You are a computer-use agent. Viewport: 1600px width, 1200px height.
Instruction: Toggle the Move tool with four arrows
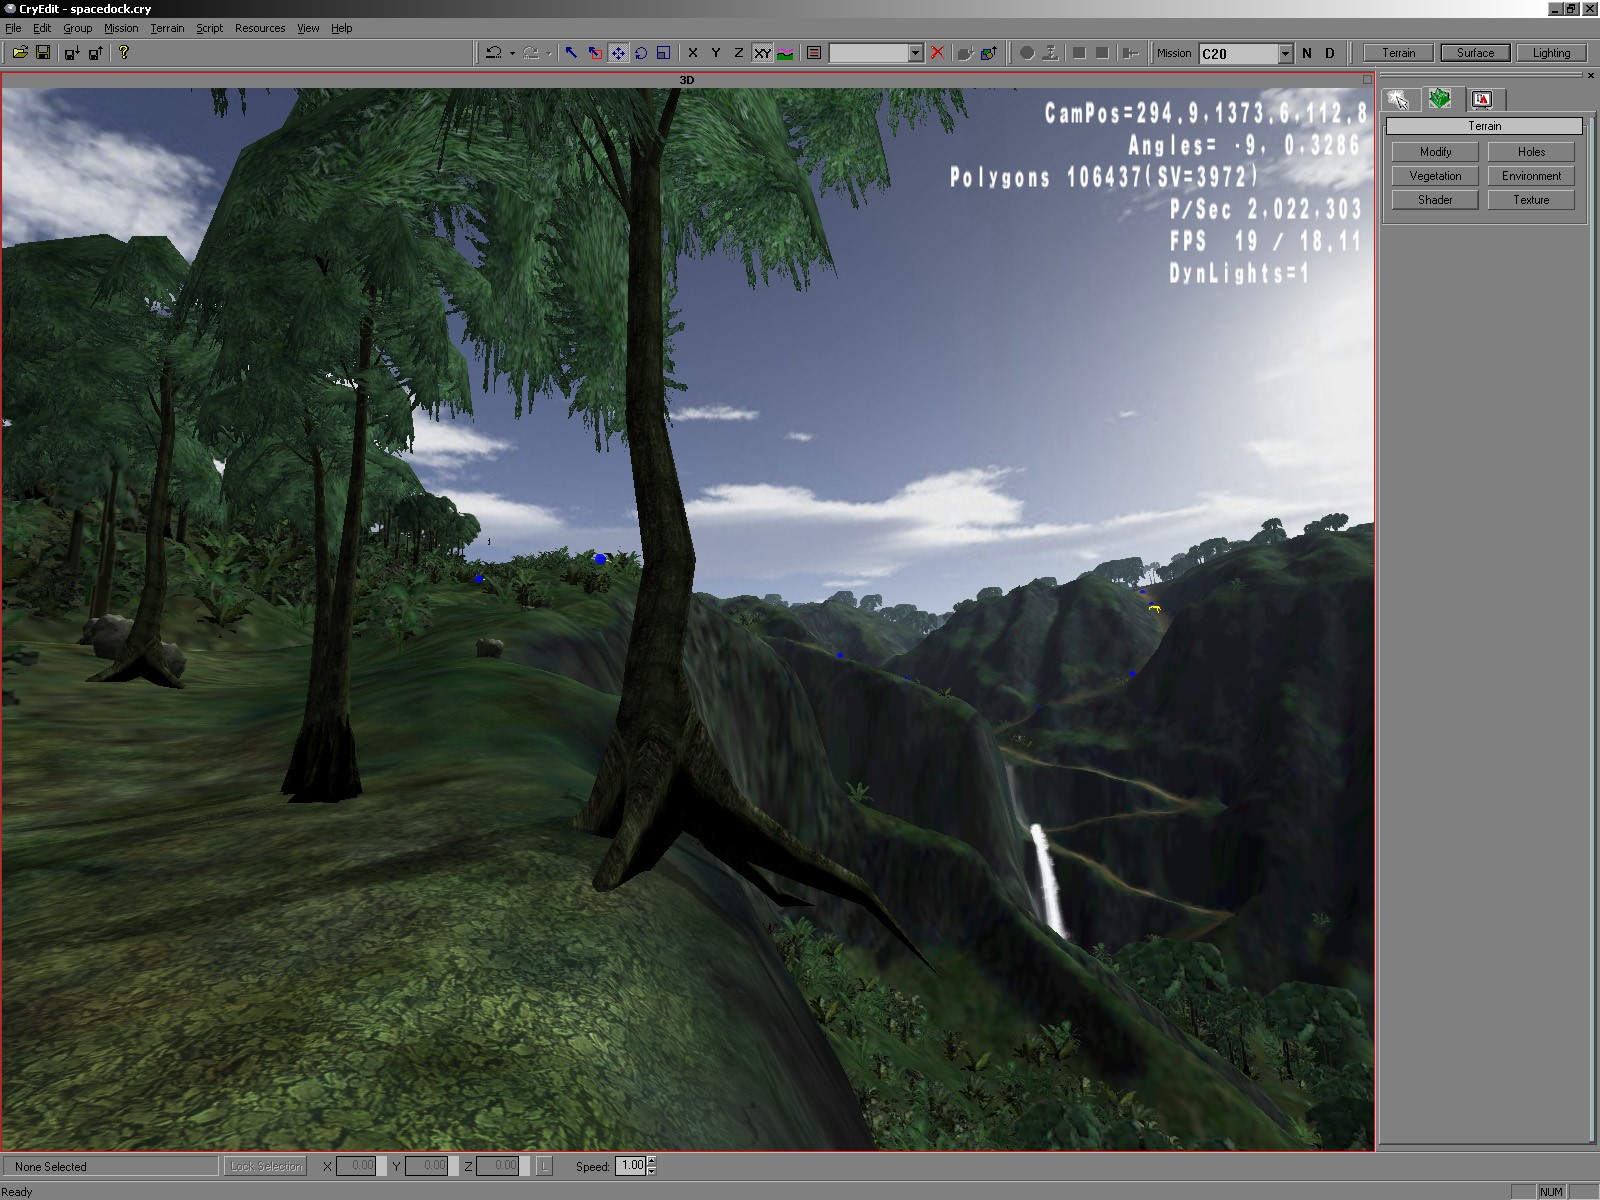coord(618,53)
